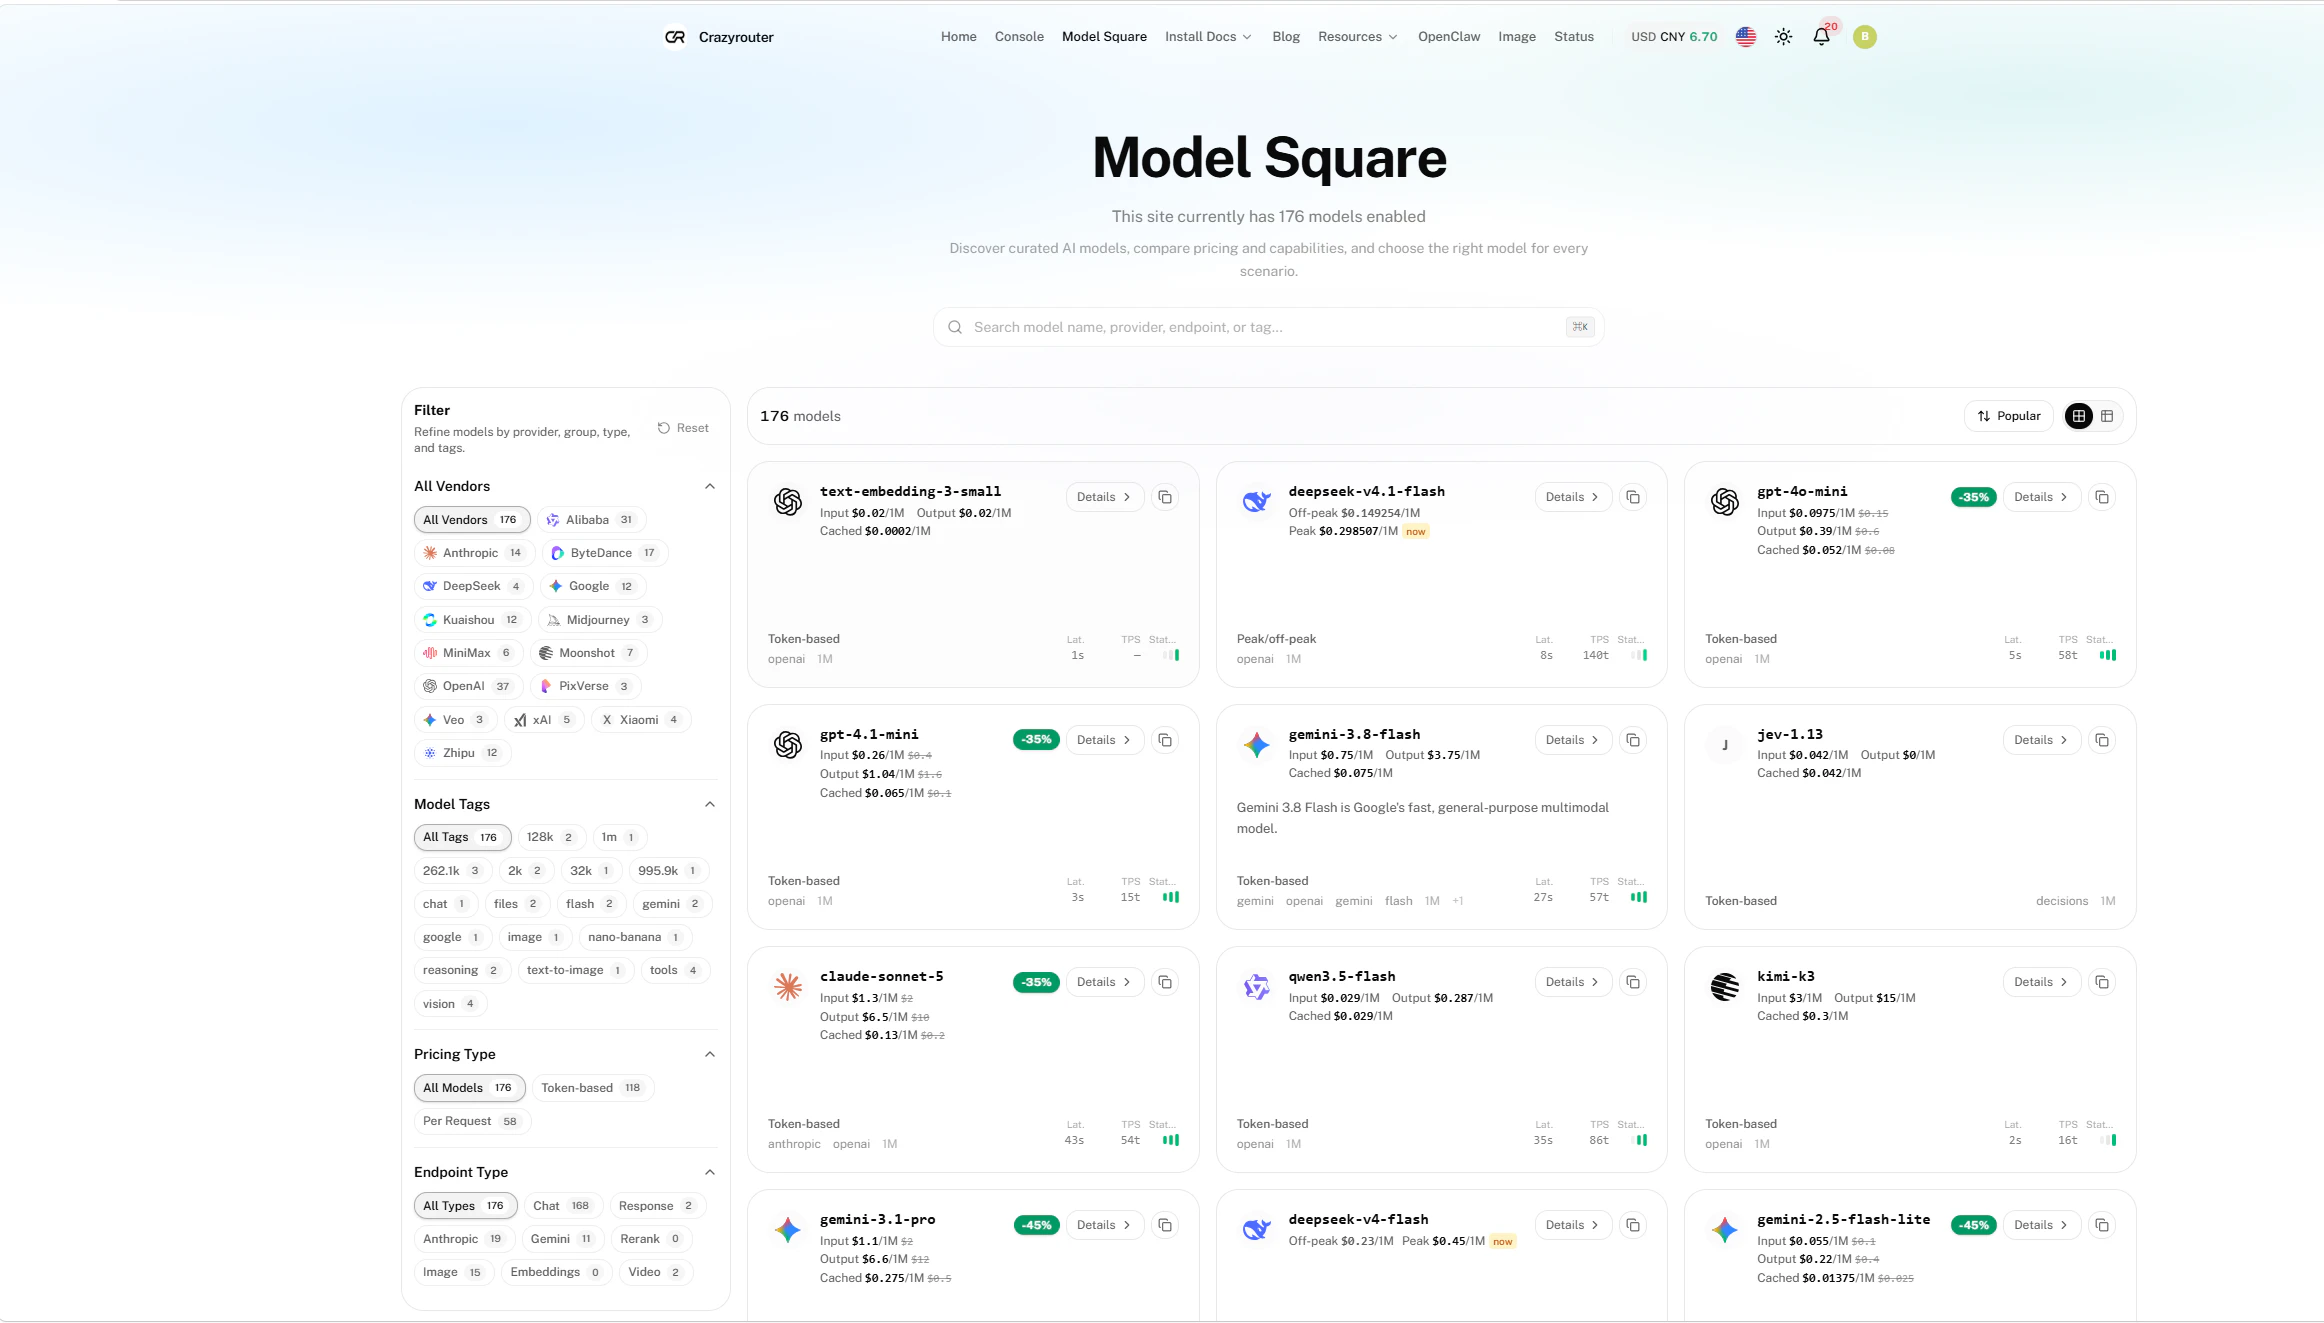This screenshot has height=1323, width=2324.
Task: Open the notifications bell
Action: (x=1821, y=37)
